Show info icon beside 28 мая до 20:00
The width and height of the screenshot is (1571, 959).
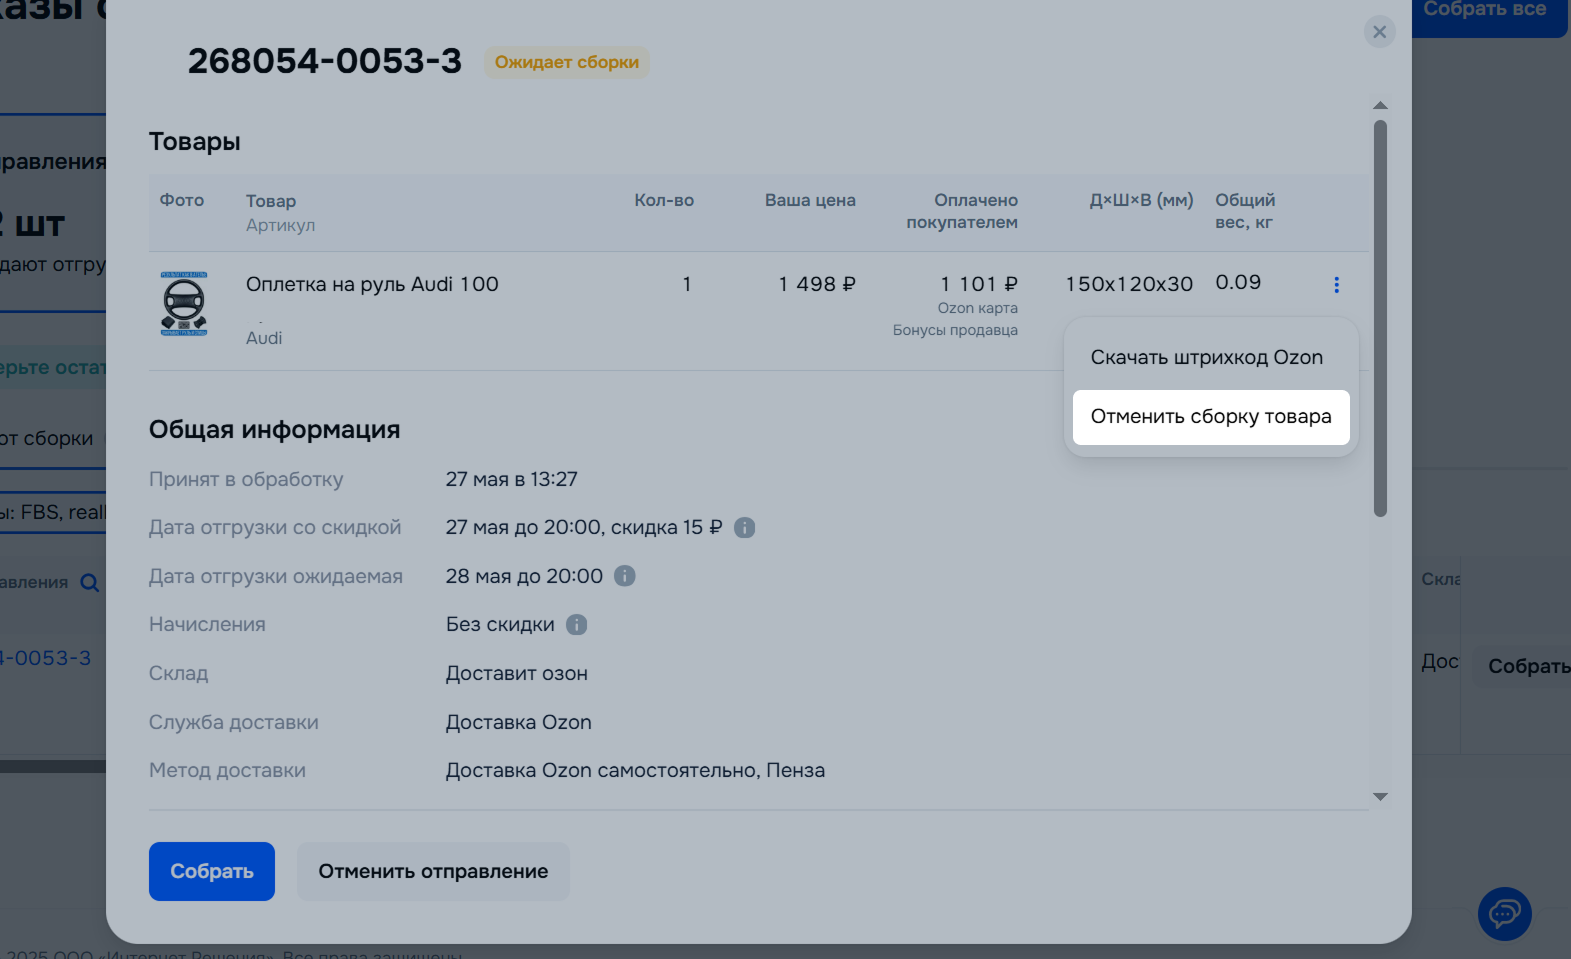[x=624, y=576]
